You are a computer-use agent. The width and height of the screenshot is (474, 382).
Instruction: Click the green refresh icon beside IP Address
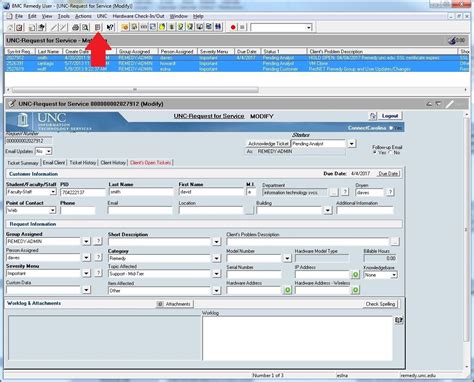[x=355, y=274]
